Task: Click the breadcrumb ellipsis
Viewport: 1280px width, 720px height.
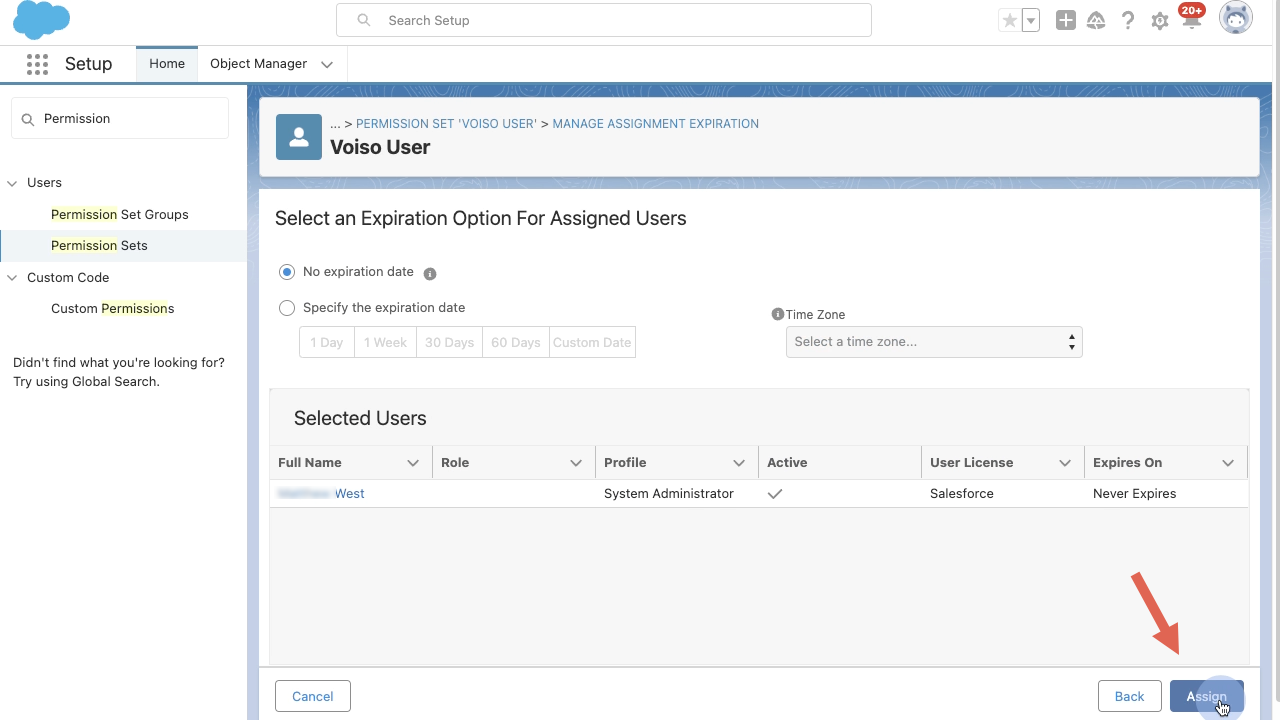Action: point(336,124)
